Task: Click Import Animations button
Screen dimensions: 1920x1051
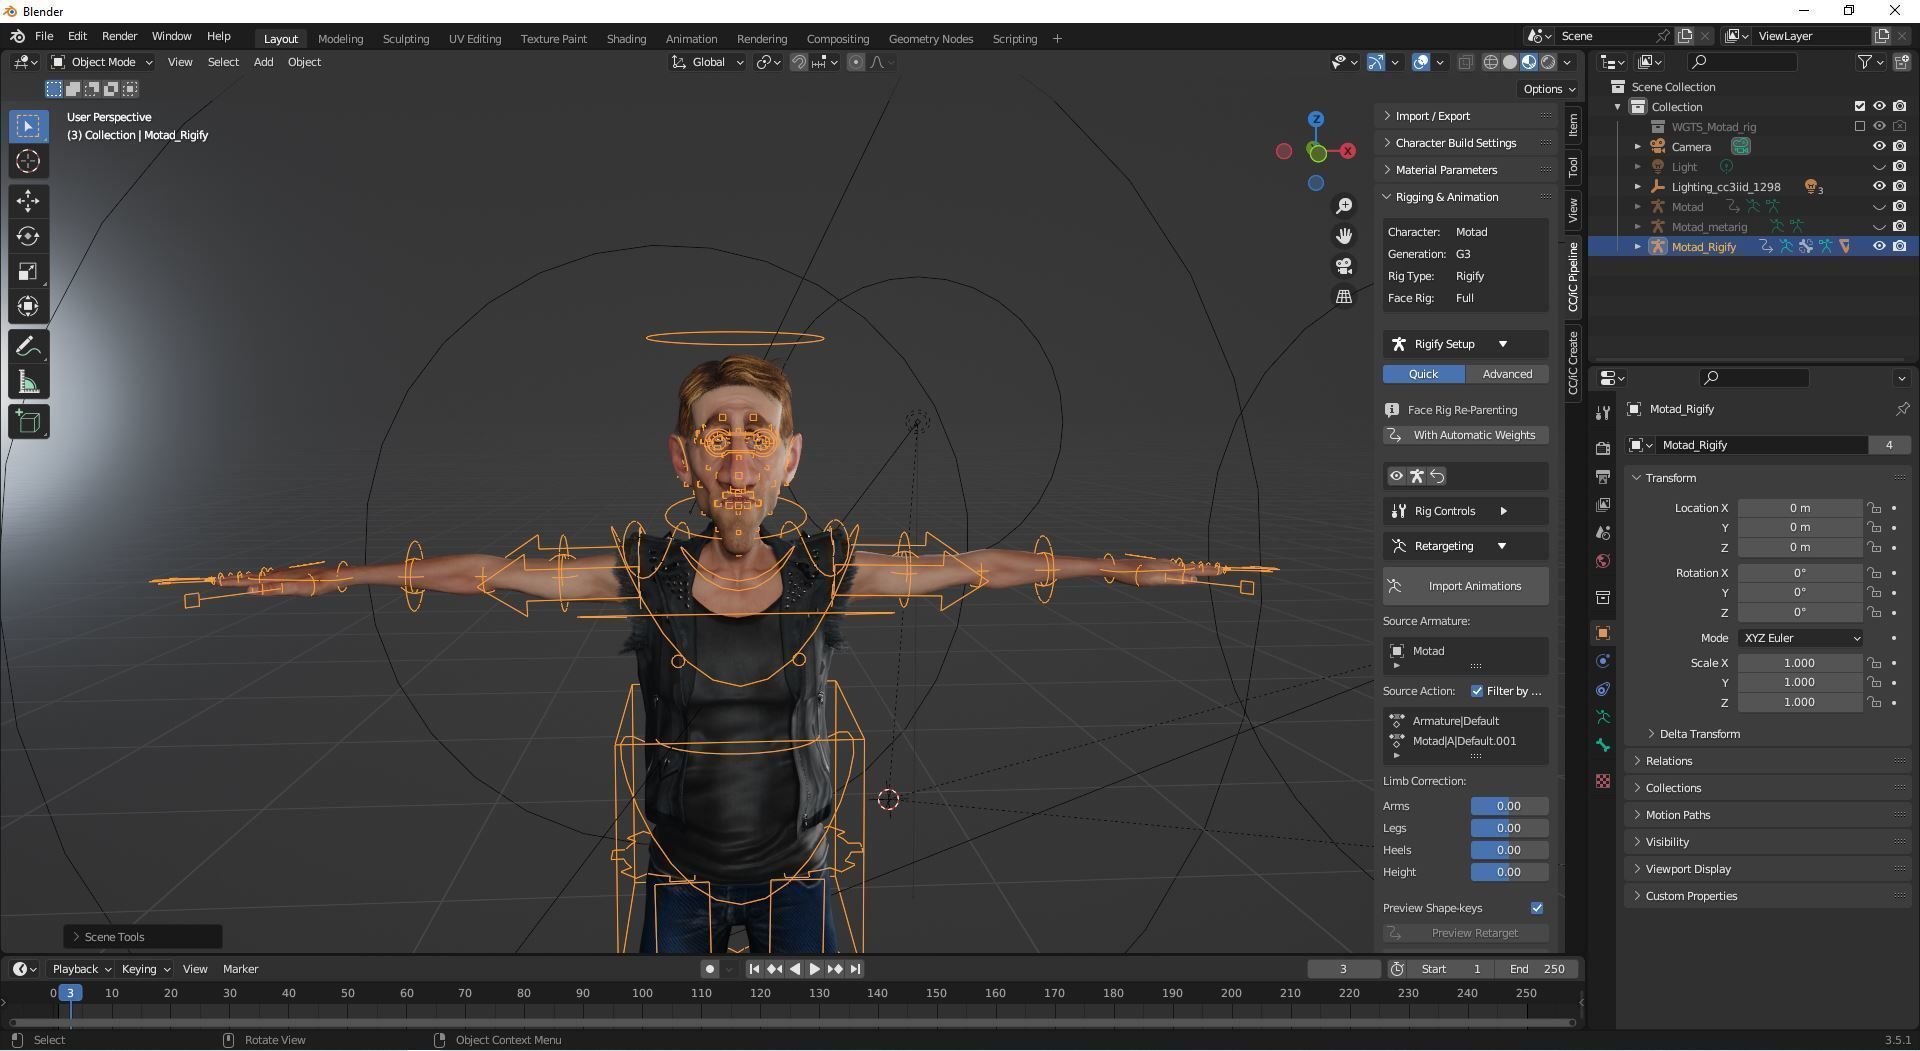Action: [1466, 586]
